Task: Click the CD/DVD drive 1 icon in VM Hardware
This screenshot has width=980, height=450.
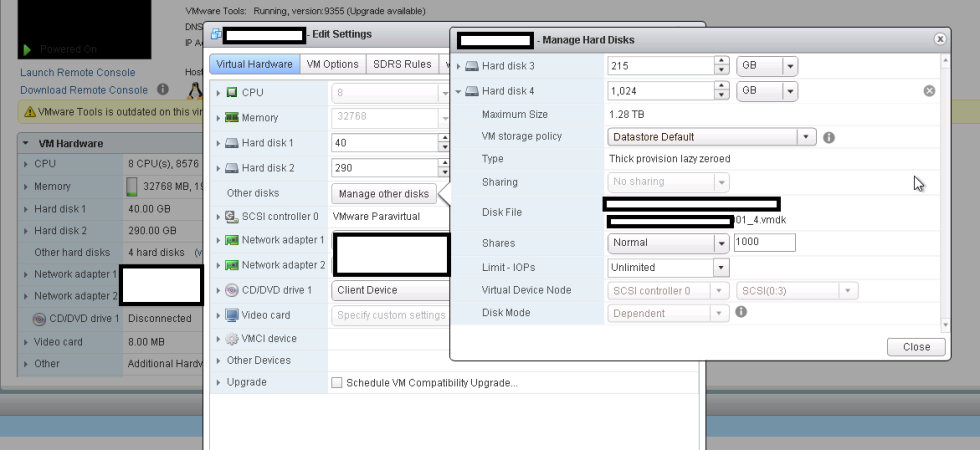Action: [39, 319]
